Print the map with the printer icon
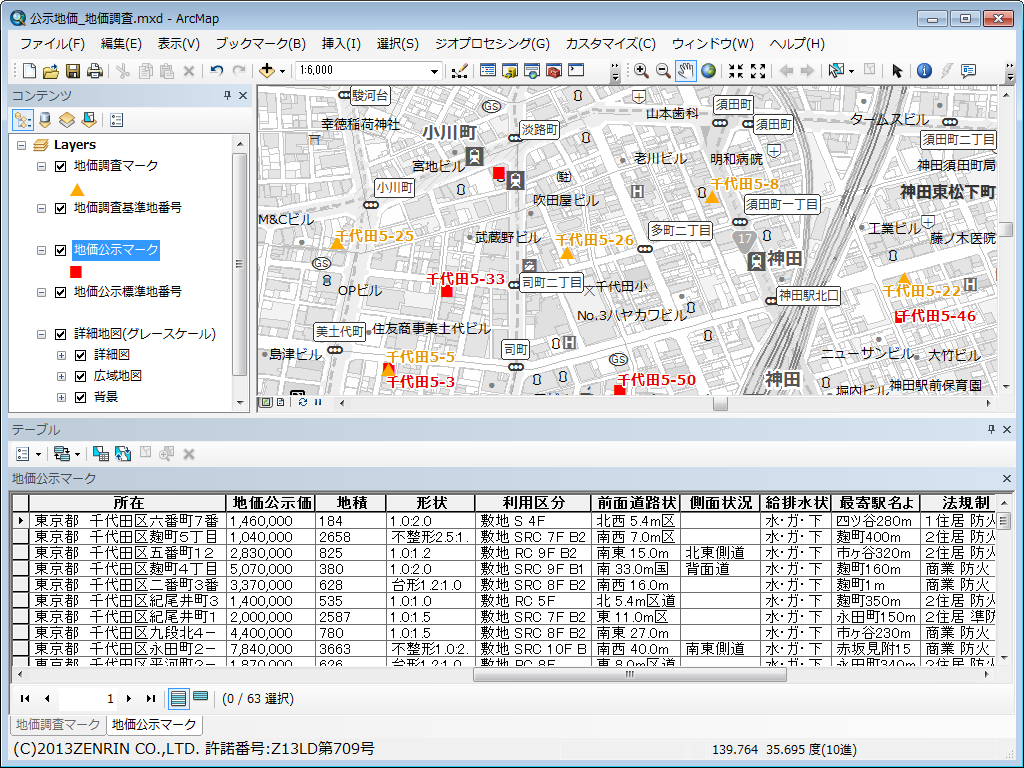Screen dimensions: 1024x768 [95, 71]
